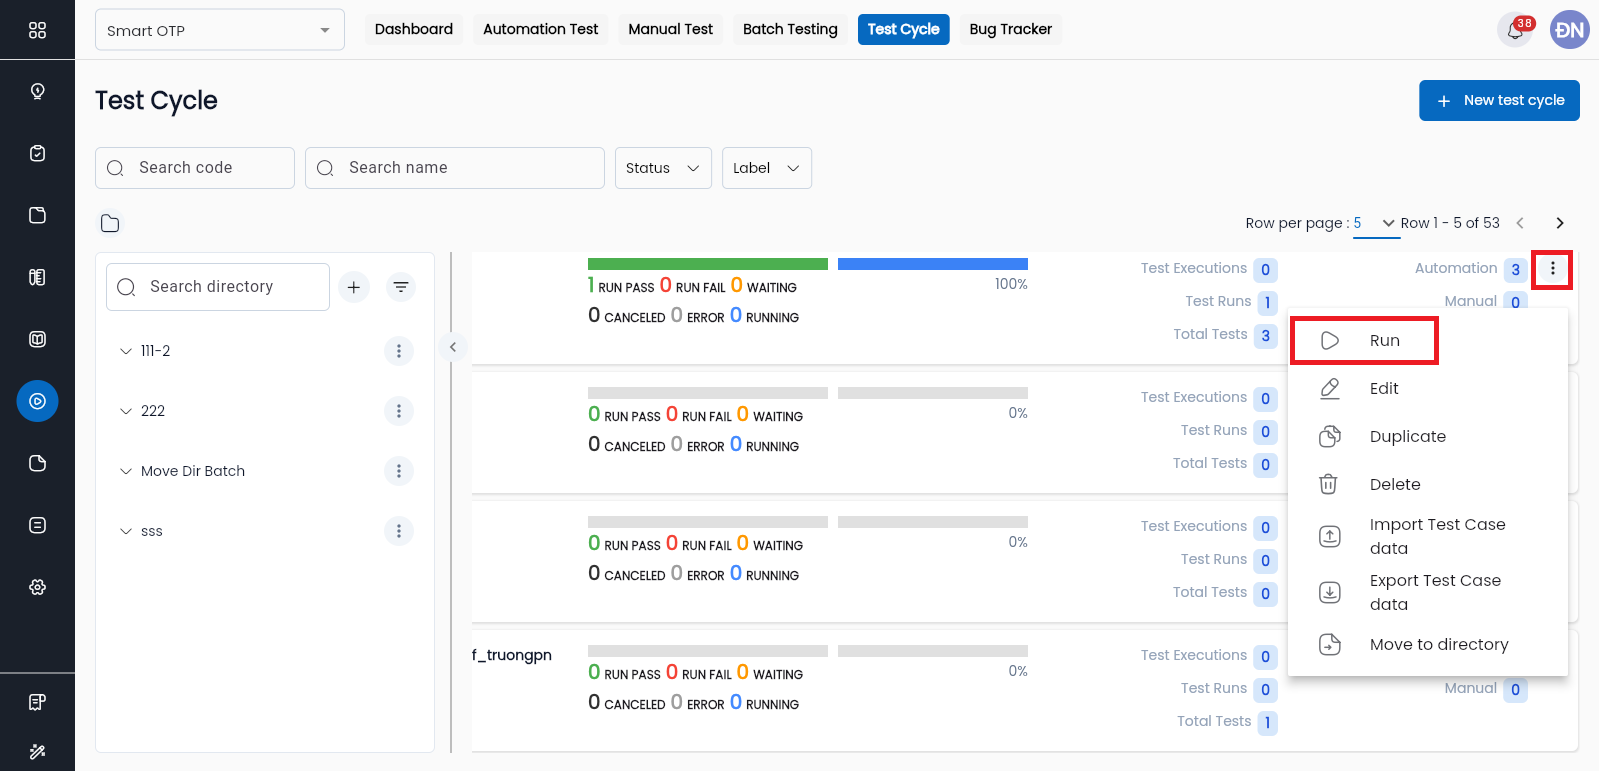
Task: Open the Smart OTP project dropdown
Action: 219,30
